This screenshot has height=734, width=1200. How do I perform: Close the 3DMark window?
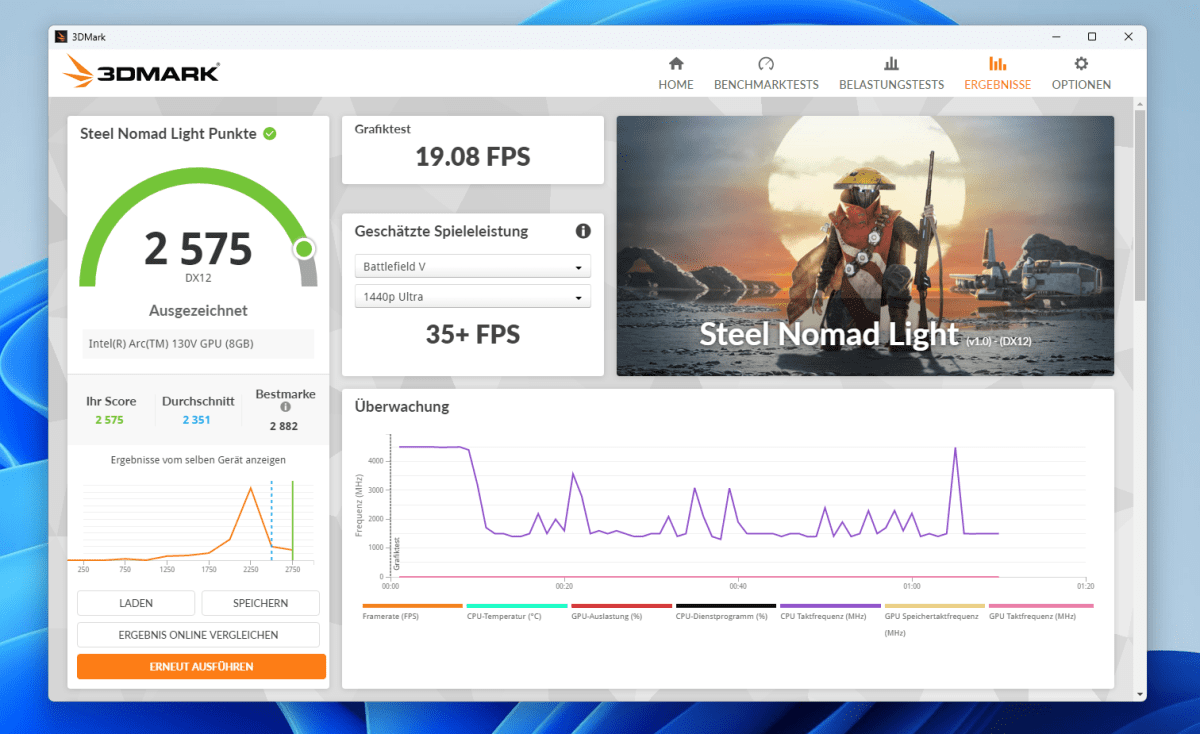[1129, 37]
